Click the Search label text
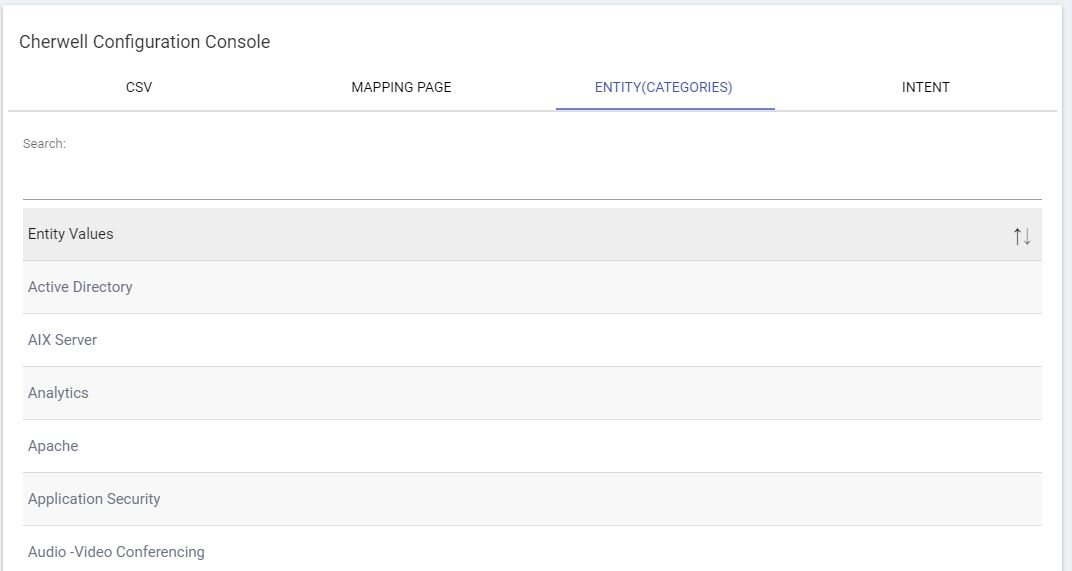 [x=44, y=144]
